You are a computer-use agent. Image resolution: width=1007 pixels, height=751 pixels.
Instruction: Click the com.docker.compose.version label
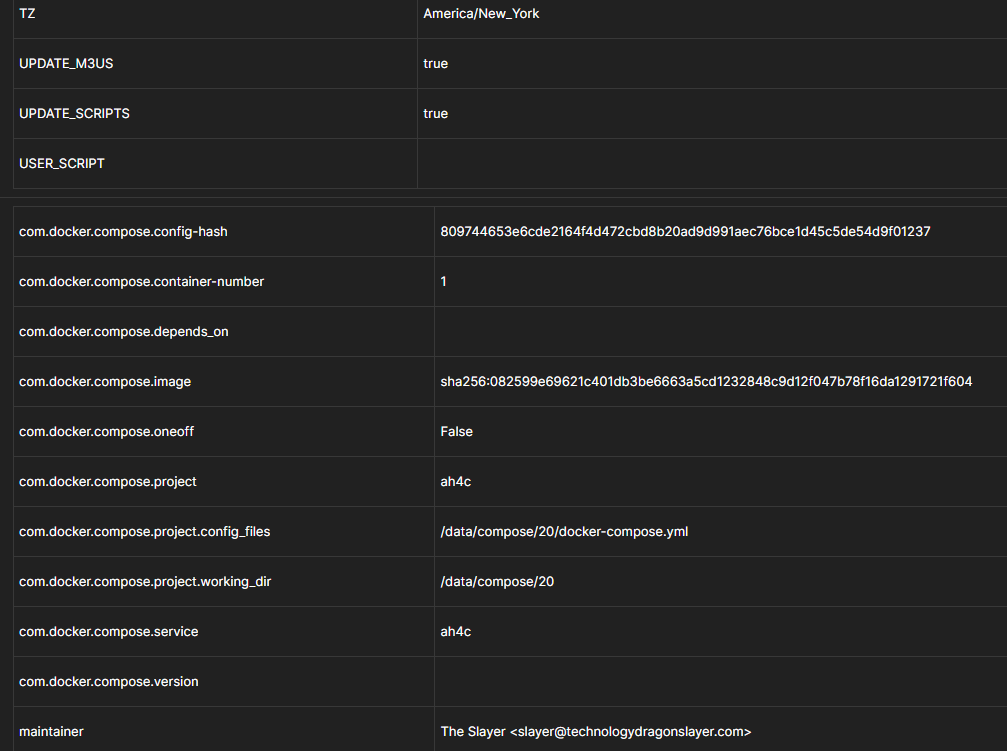108,682
